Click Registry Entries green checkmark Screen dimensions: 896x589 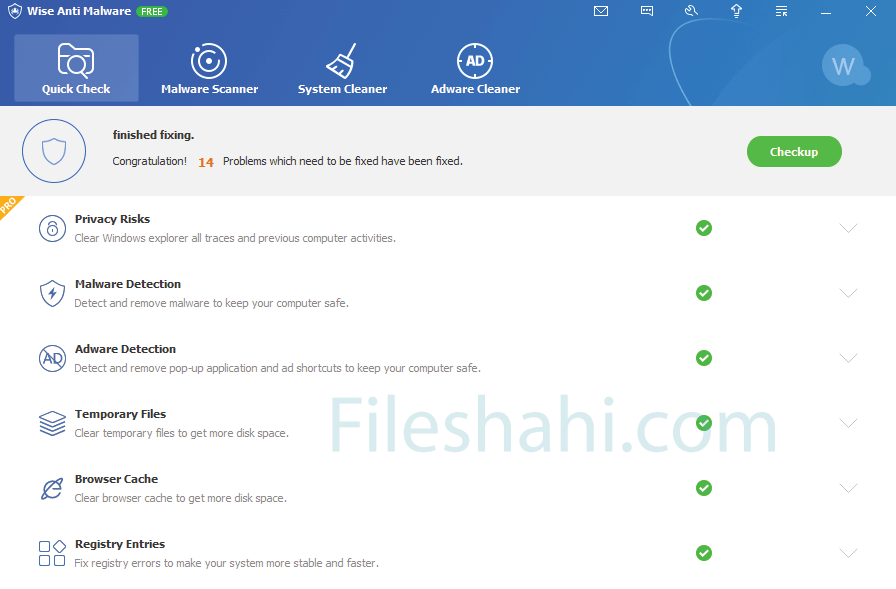pos(704,553)
